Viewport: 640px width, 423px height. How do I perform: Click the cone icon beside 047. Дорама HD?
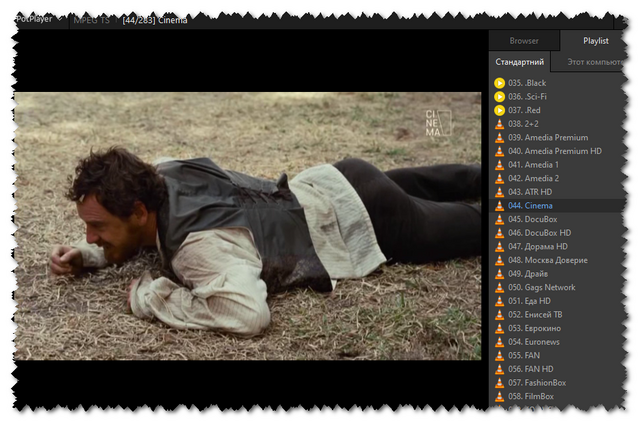[500, 247]
